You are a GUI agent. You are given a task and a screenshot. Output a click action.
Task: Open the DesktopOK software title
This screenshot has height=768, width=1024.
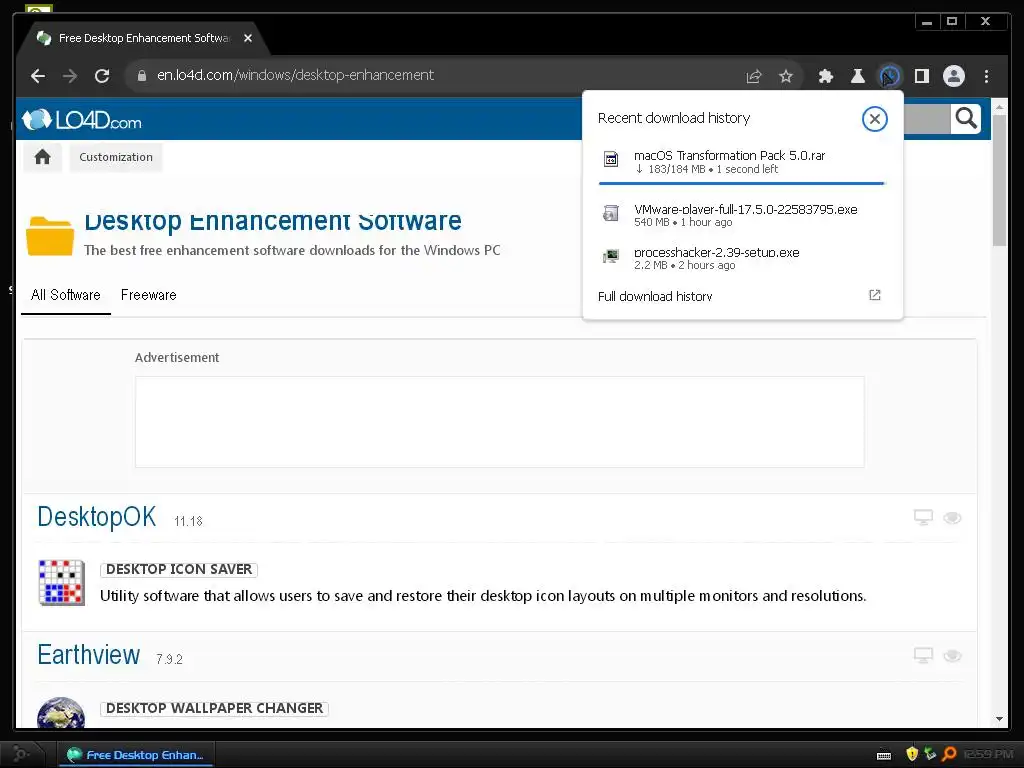tap(97, 517)
